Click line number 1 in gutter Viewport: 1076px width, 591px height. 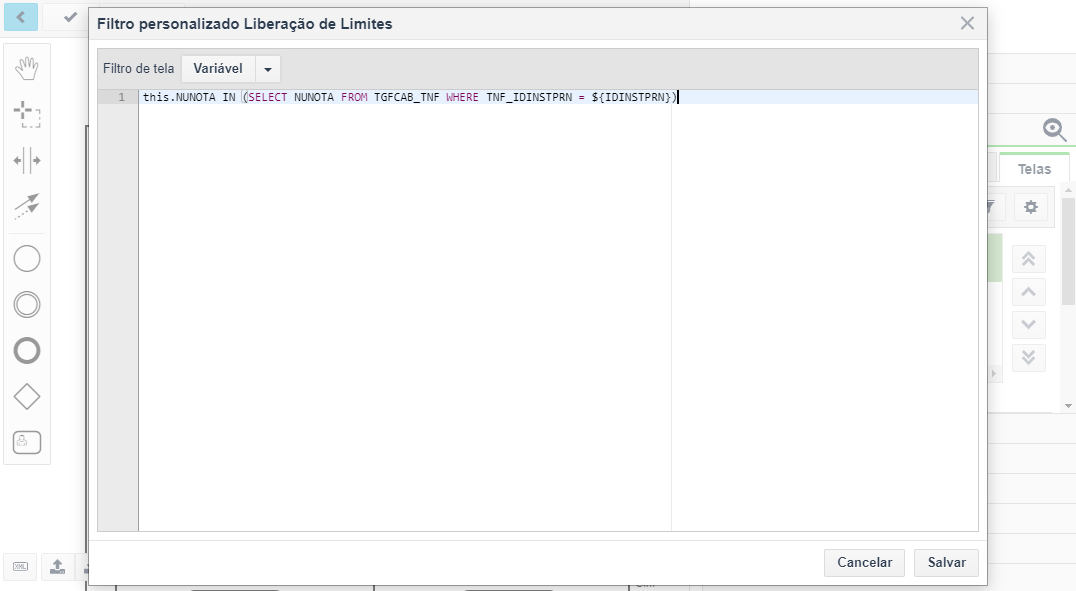click(121, 97)
